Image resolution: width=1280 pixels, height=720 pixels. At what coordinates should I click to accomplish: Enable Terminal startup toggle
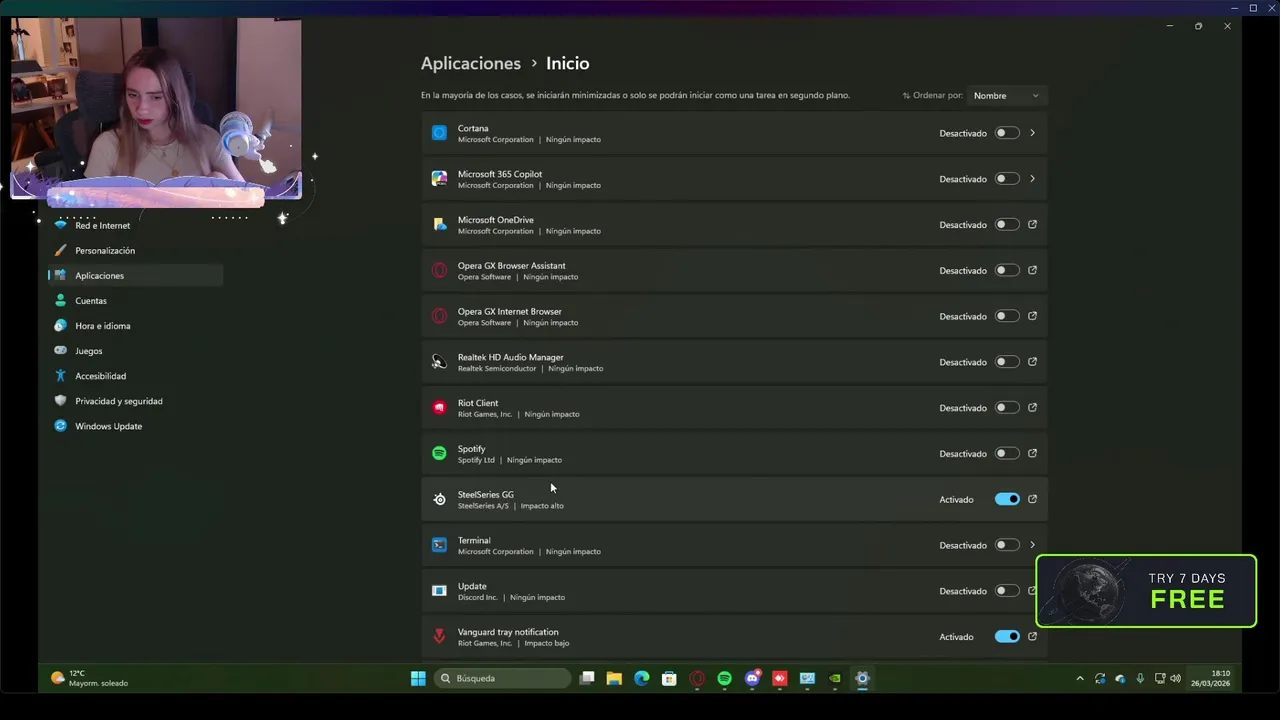(1007, 545)
